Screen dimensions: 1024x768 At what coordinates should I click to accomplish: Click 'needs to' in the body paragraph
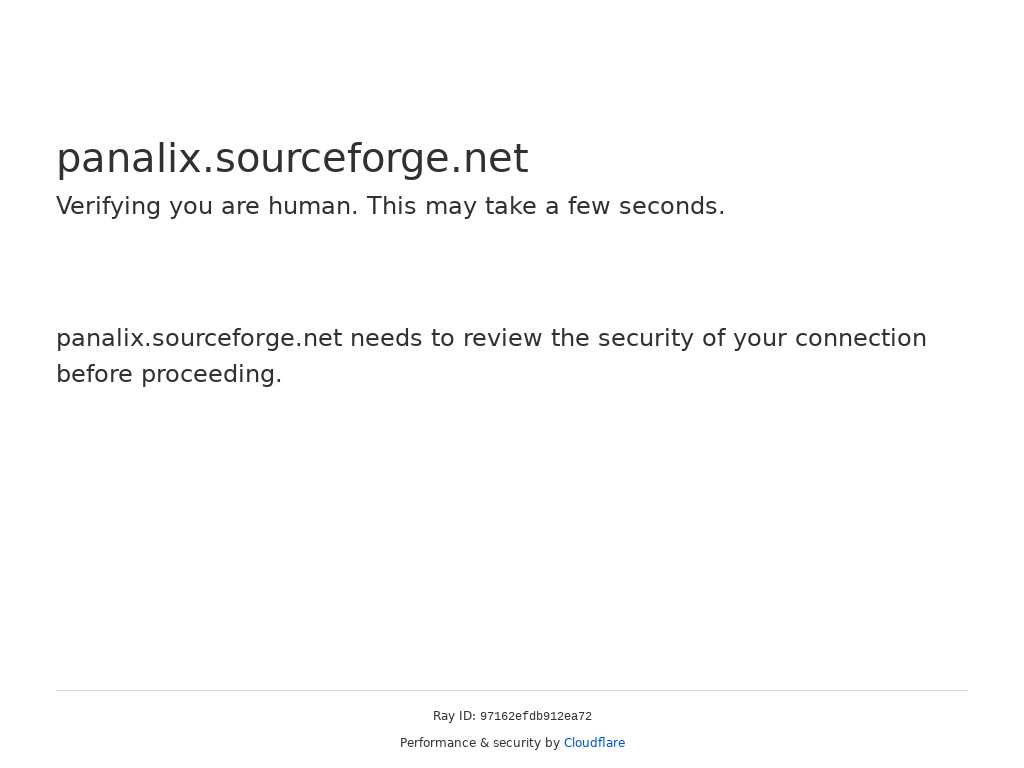point(402,338)
